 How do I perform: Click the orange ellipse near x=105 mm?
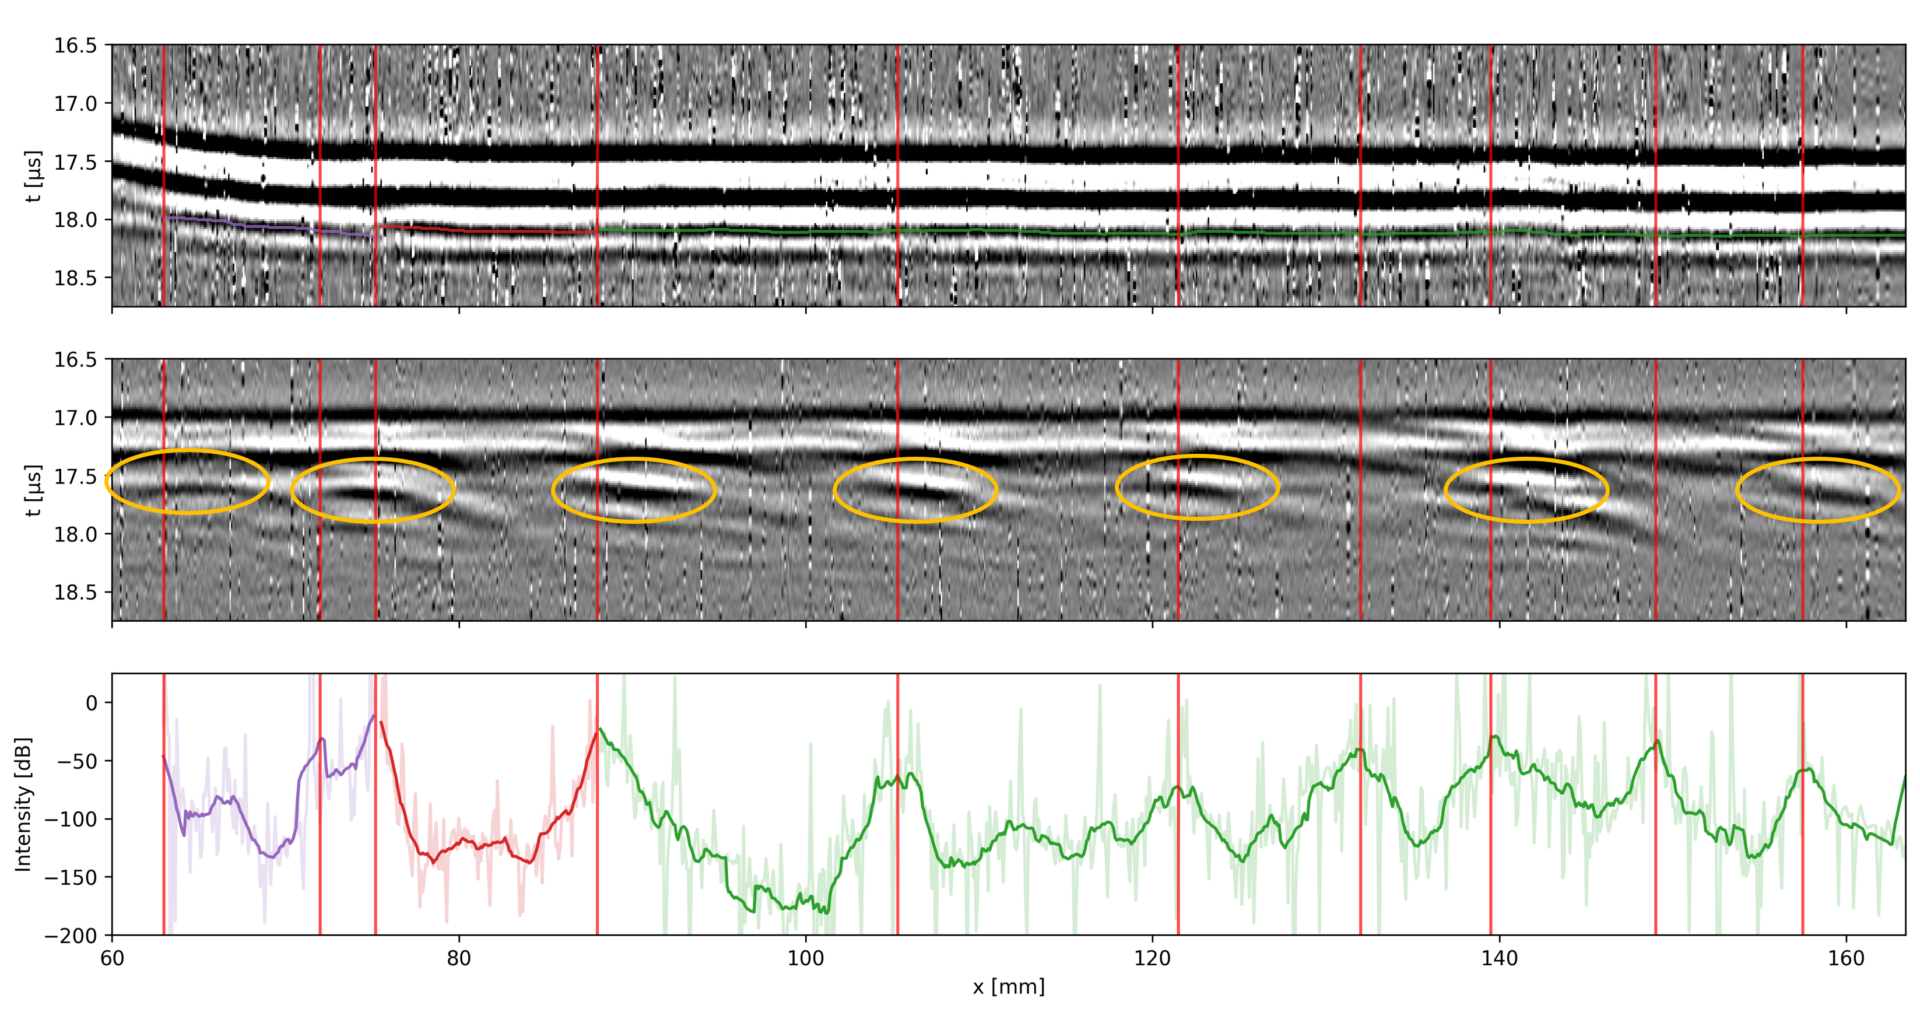click(x=915, y=490)
